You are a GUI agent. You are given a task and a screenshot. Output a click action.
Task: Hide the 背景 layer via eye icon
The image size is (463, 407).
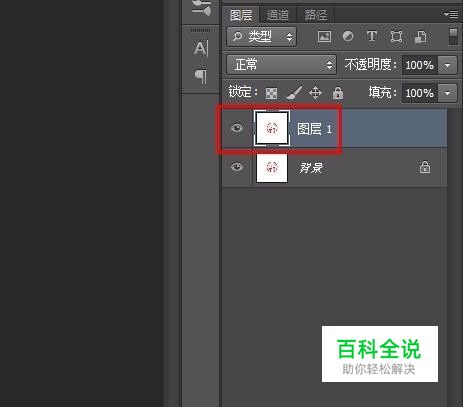click(237, 167)
